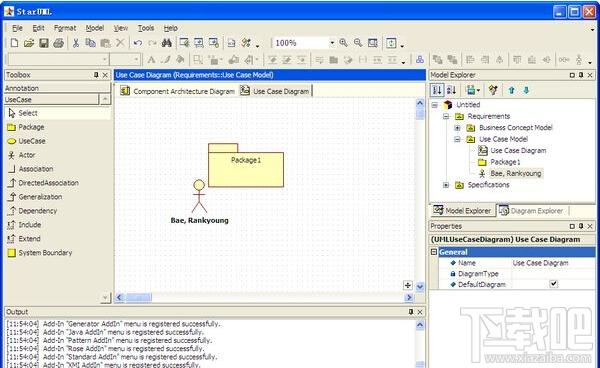Screen dimensions: 600x368
Task: Click the Zoom In magnifier icon
Action: [x=343, y=43]
